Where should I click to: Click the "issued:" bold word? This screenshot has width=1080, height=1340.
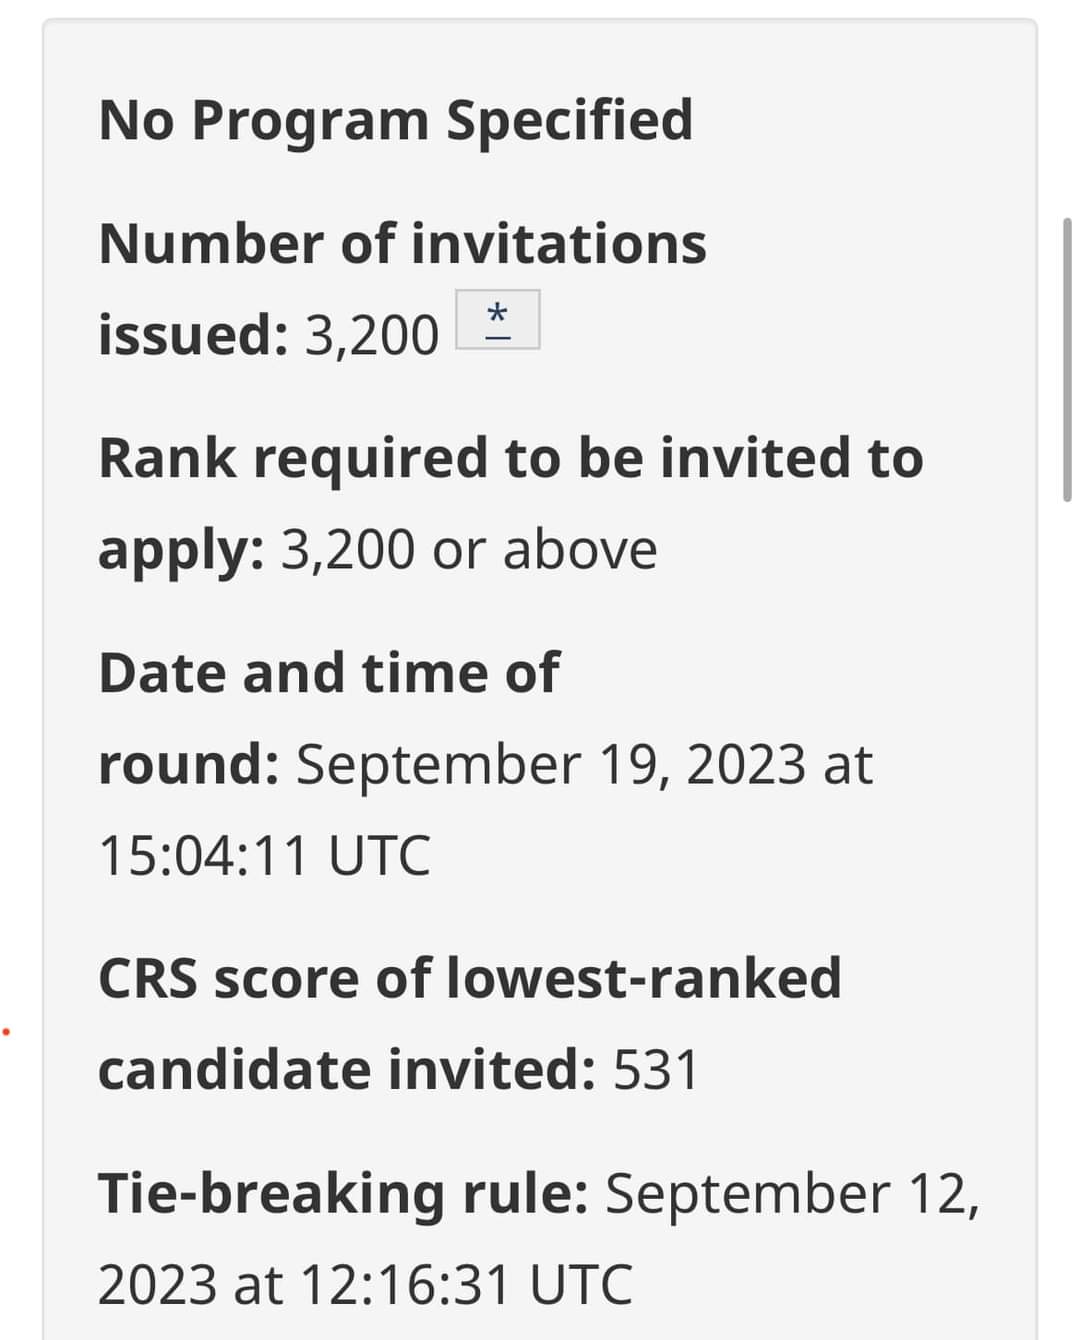tap(194, 334)
